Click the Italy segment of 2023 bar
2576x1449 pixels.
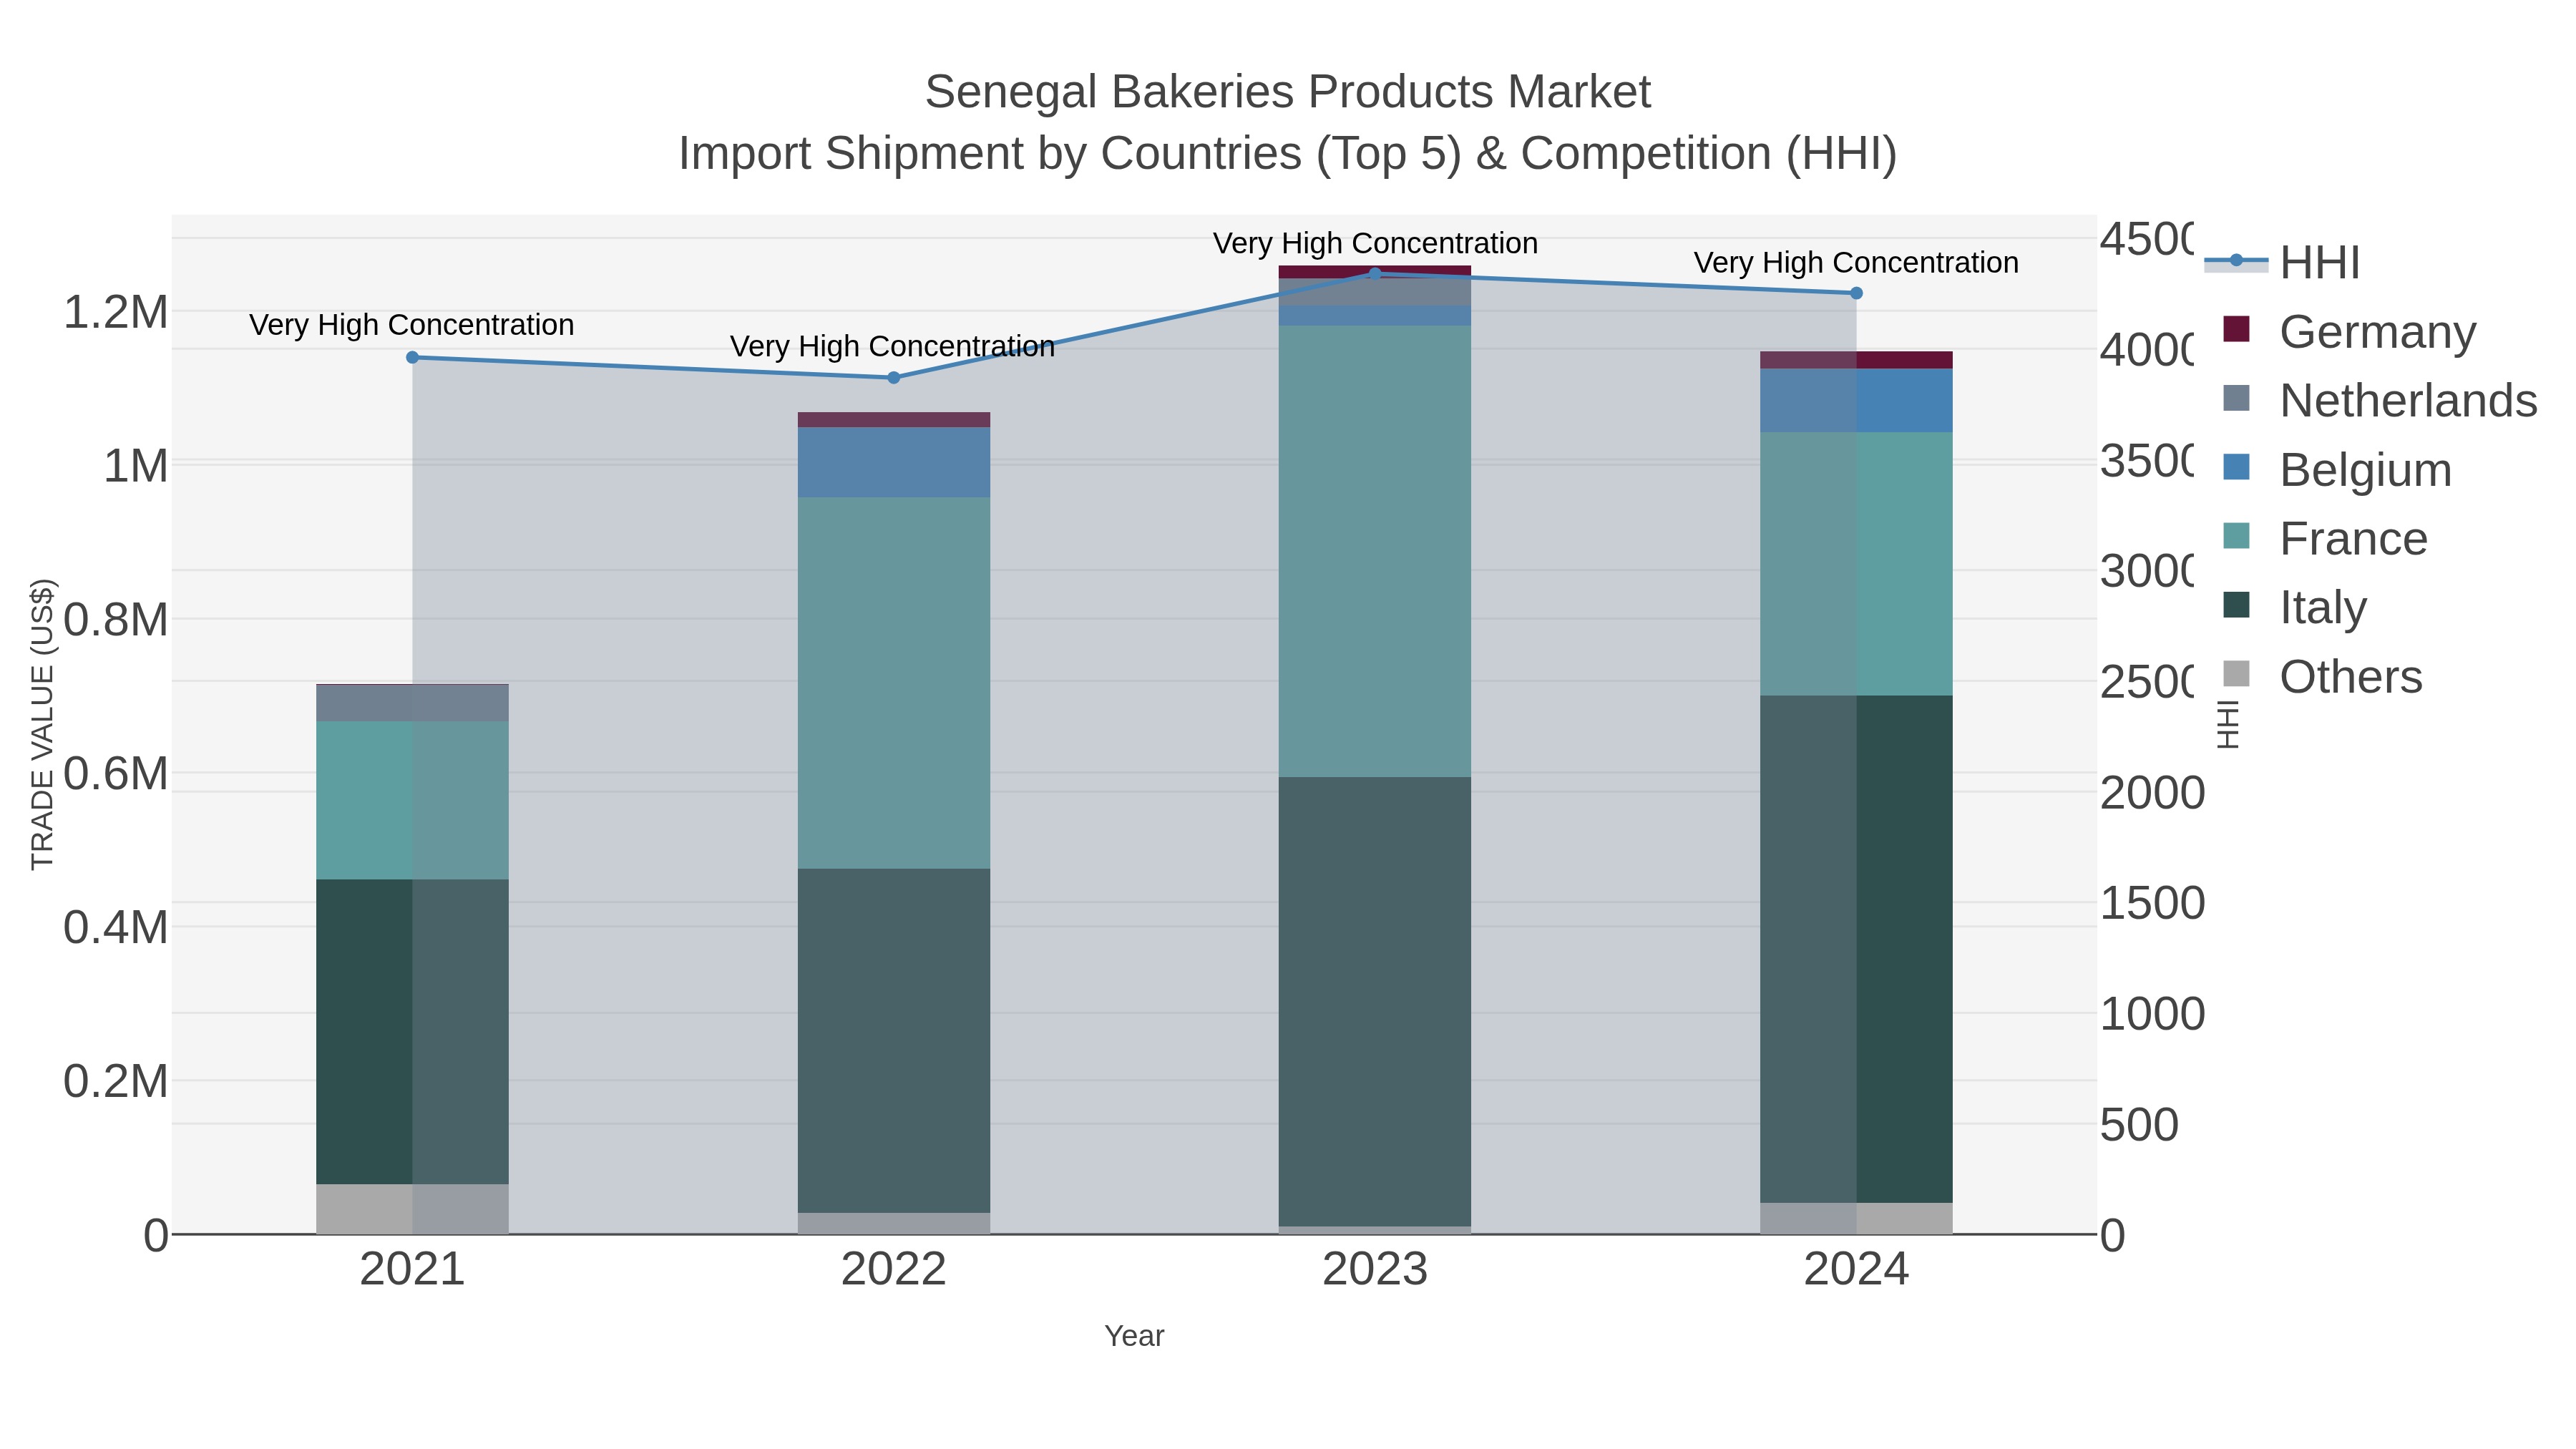1375,1002
